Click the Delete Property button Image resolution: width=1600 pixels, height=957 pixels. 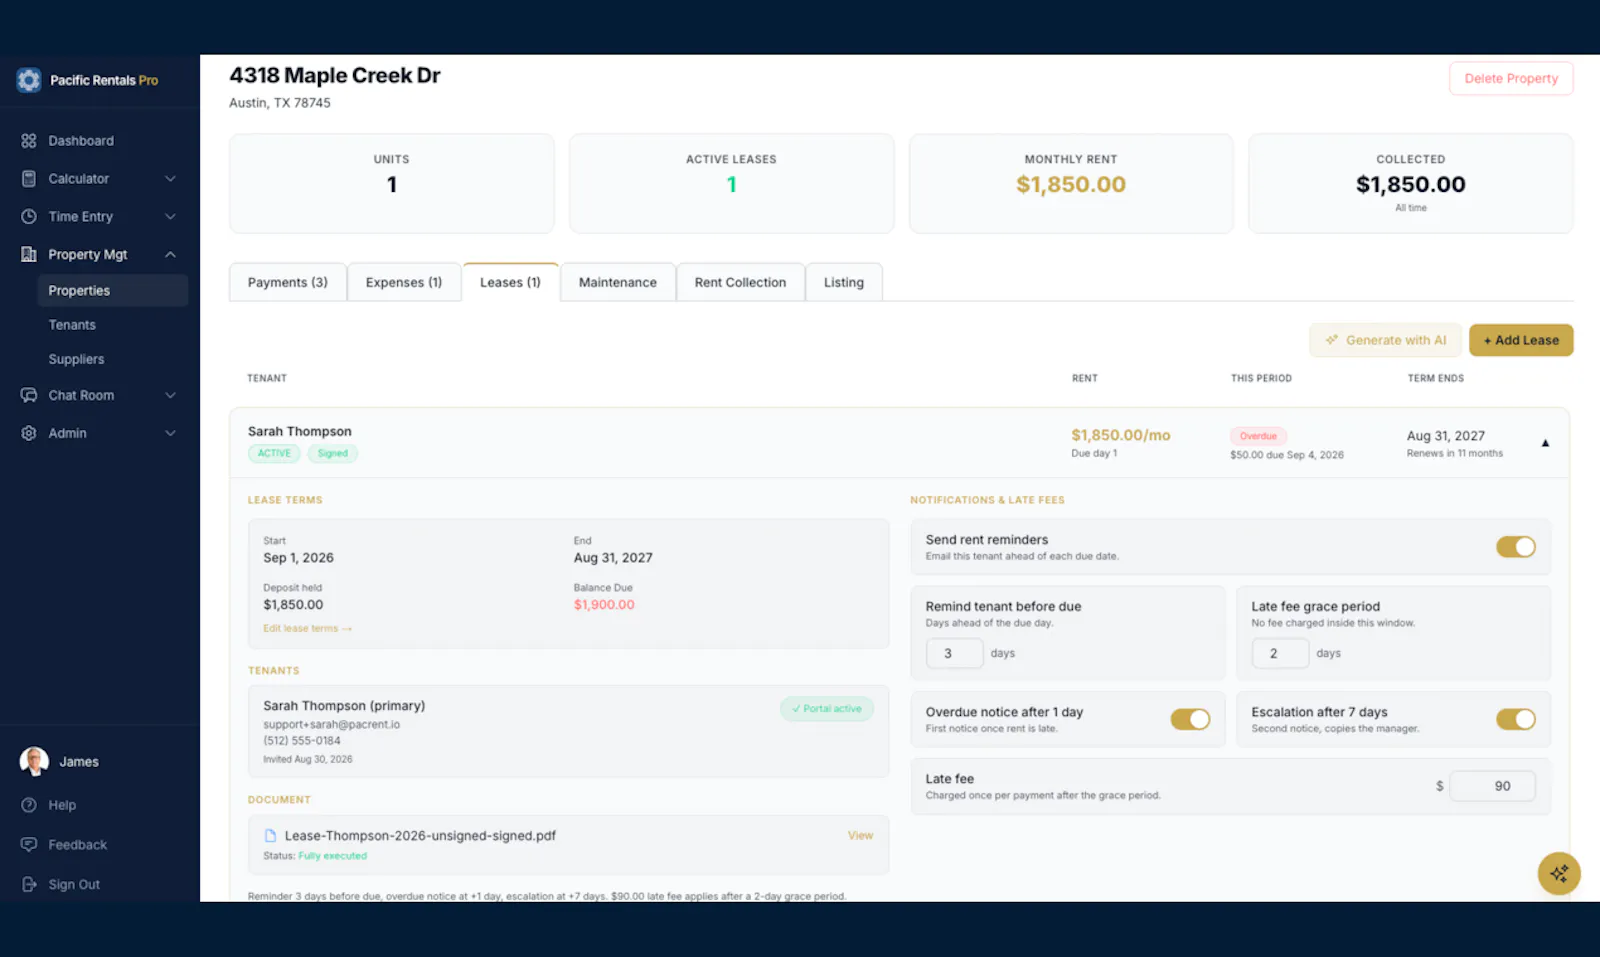(x=1511, y=79)
